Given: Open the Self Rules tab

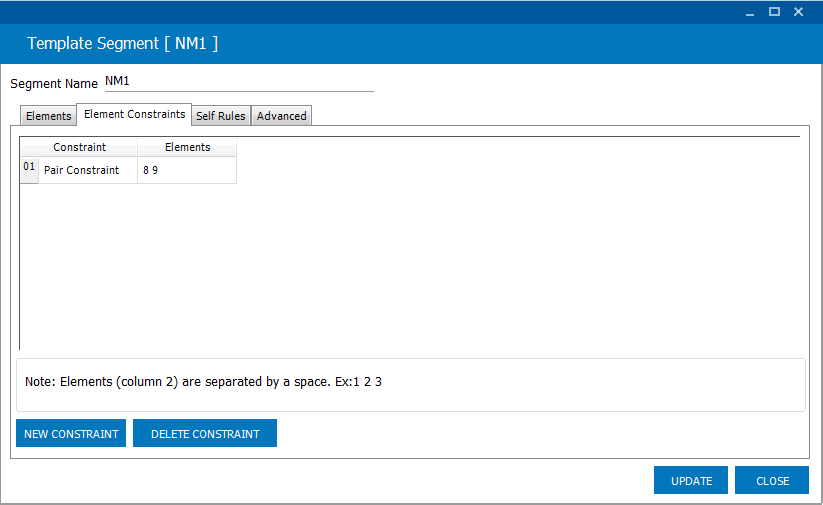Looking at the screenshot, I should [220, 116].
